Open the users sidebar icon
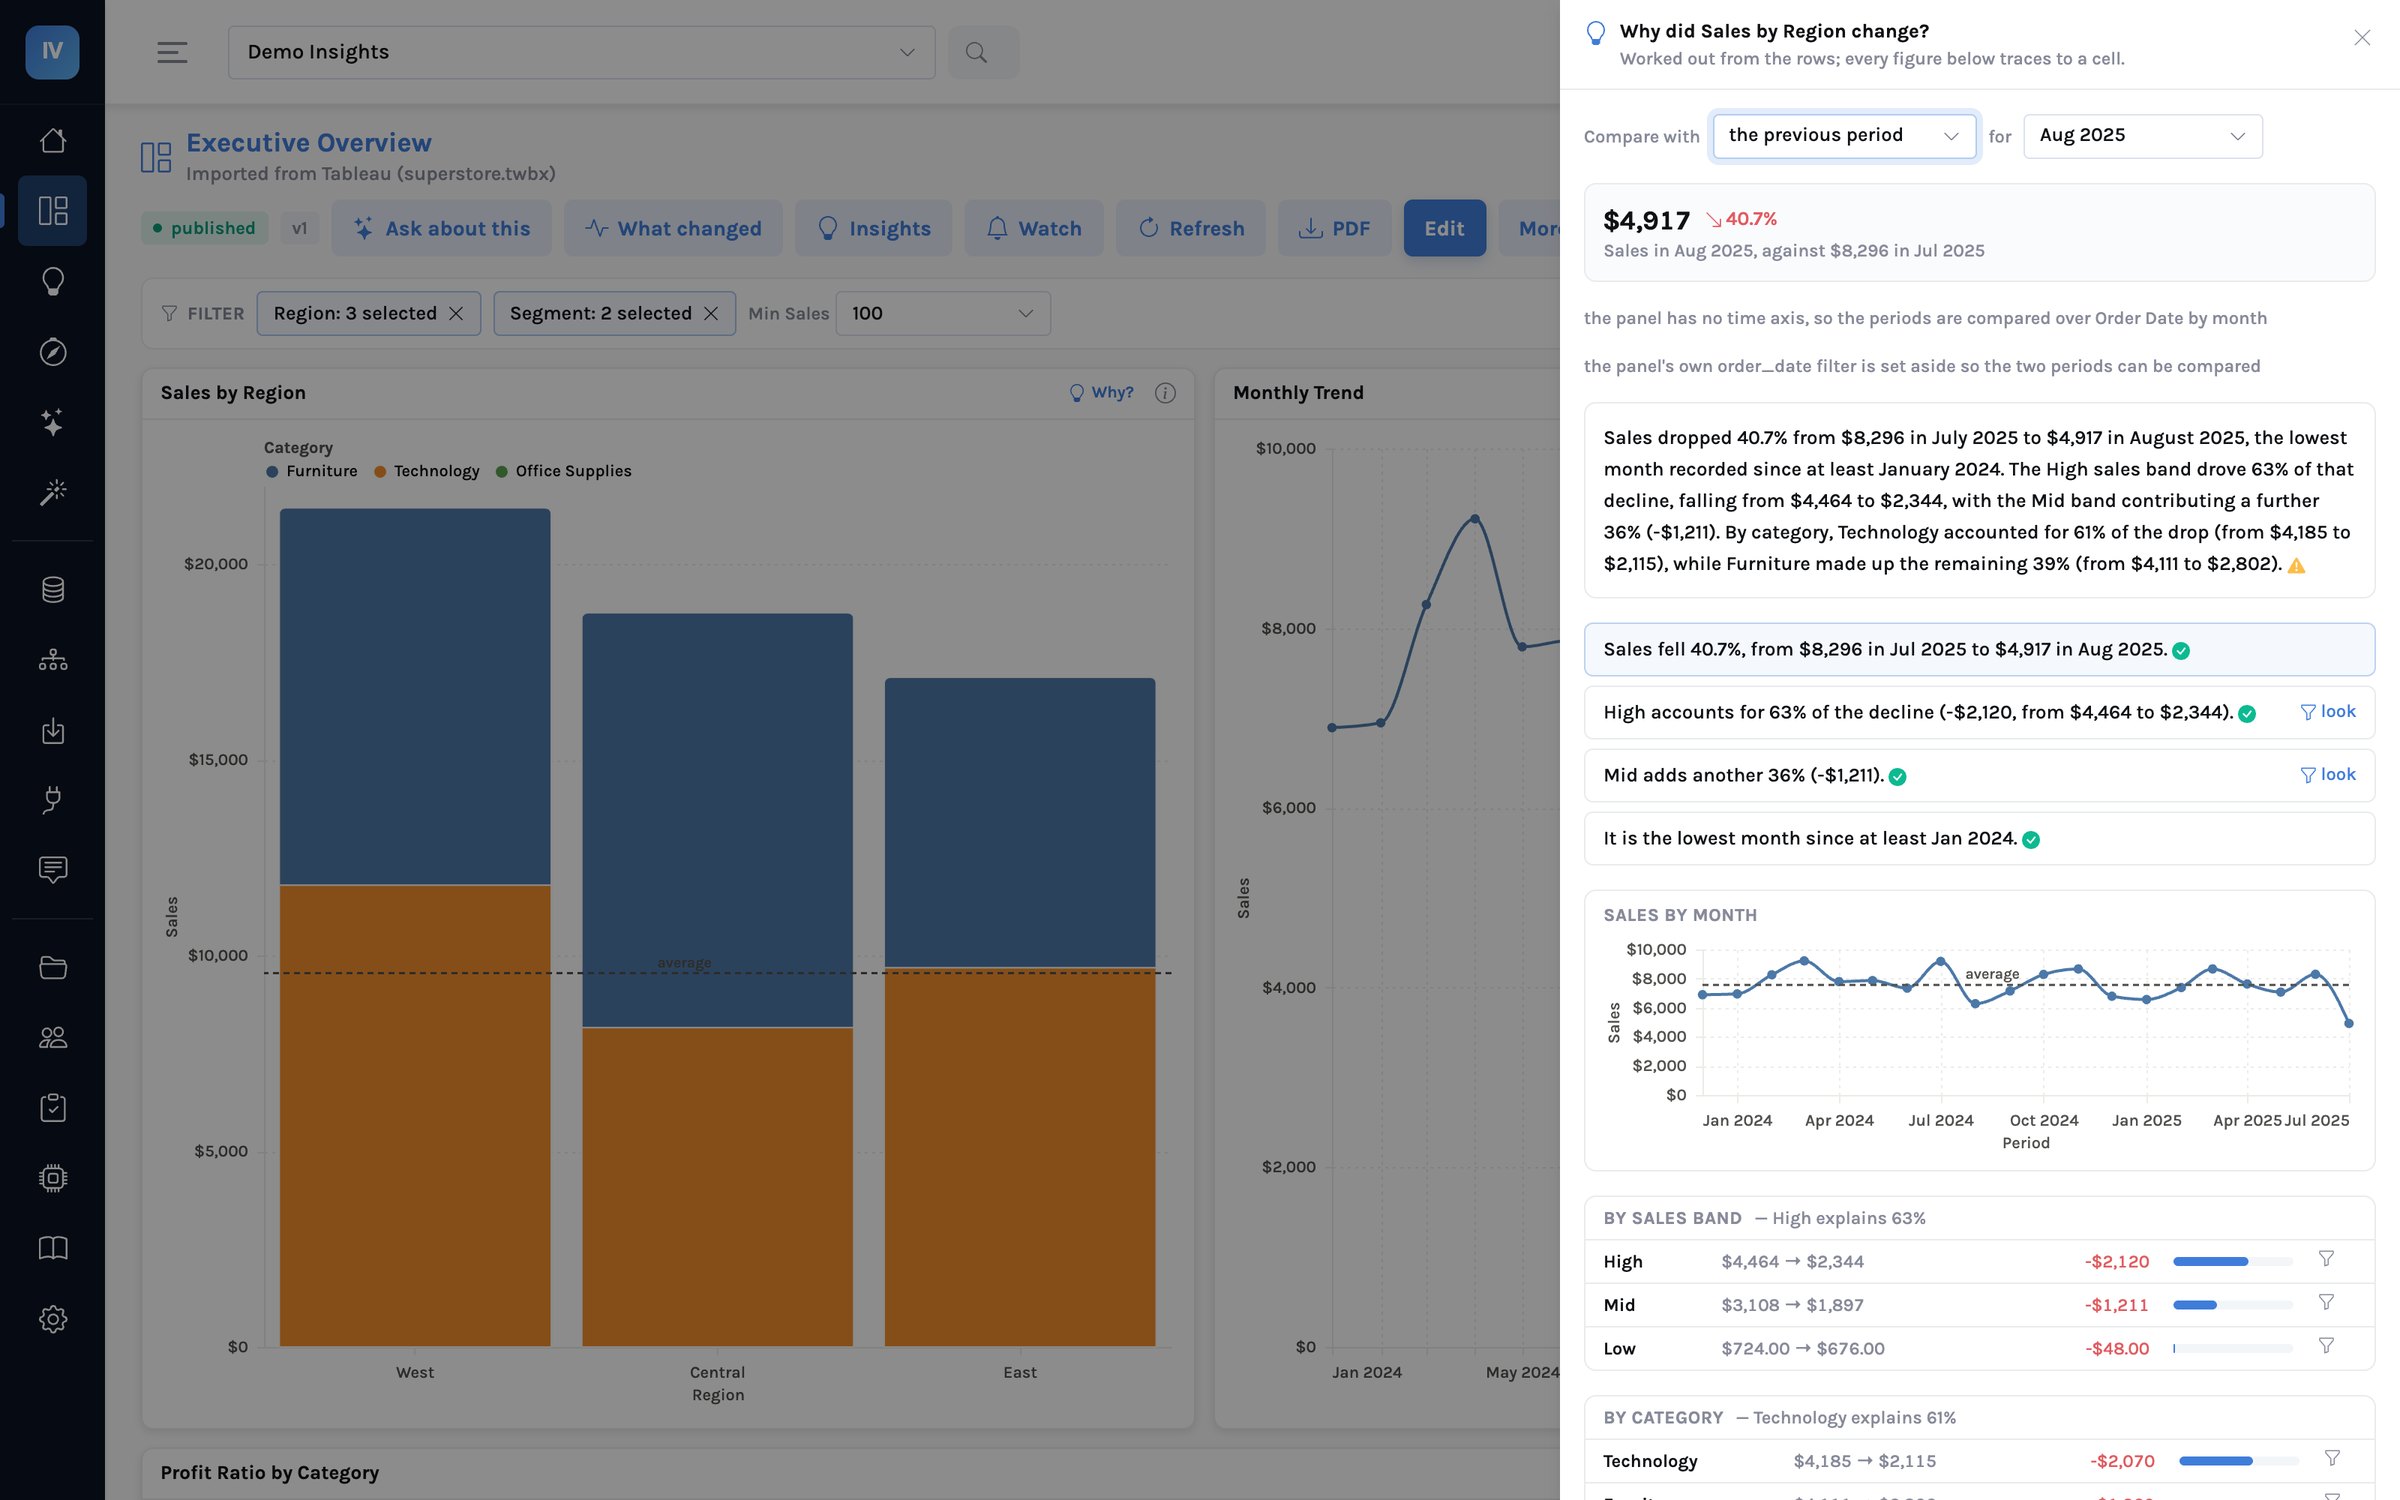The height and width of the screenshot is (1500, 2400). [x=53, y=1038]
